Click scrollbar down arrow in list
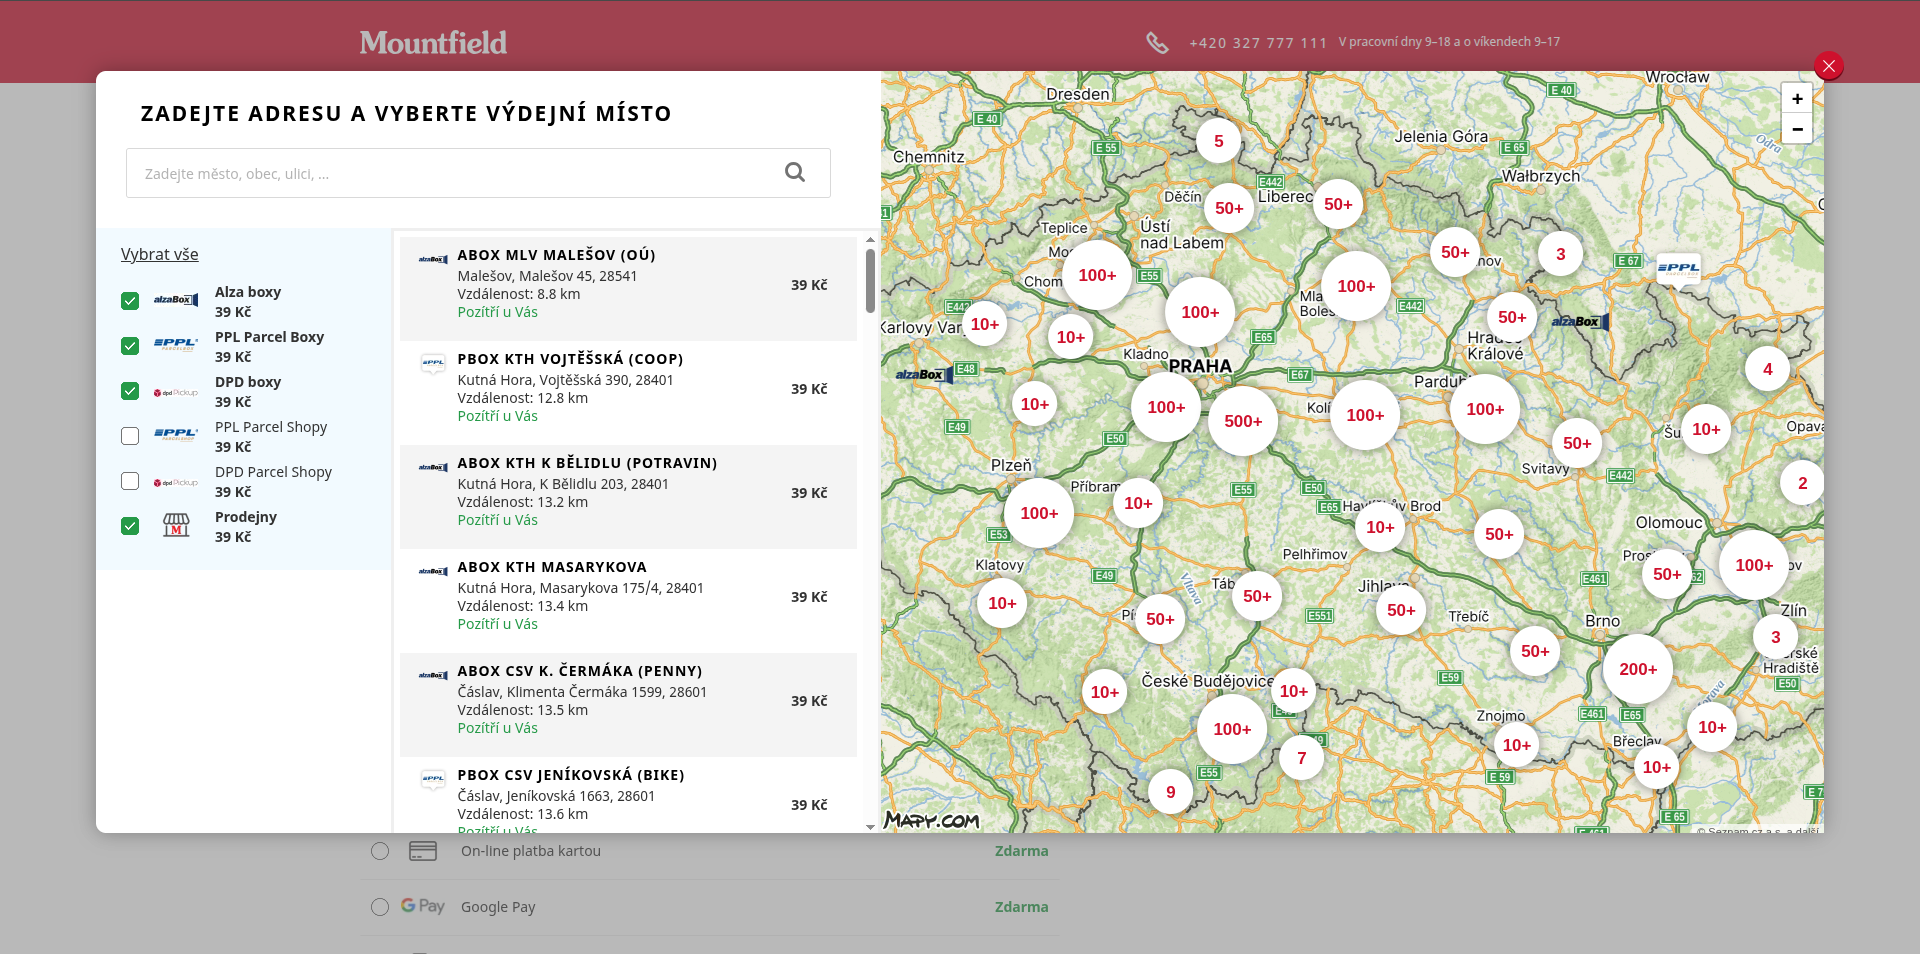The image size is (1920, 954). (x=870, y=827)
